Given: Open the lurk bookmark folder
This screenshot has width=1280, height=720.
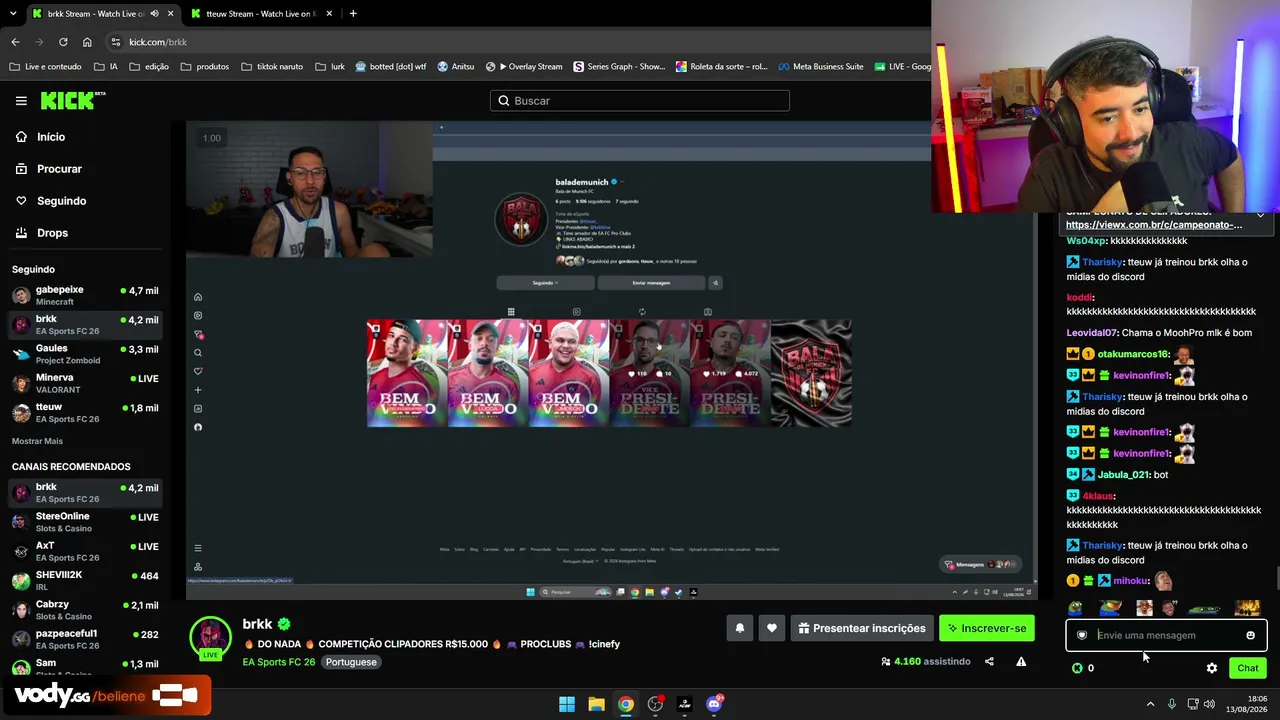Looking at the screenshot, I should pyautogui.click(x=330, y=67).
